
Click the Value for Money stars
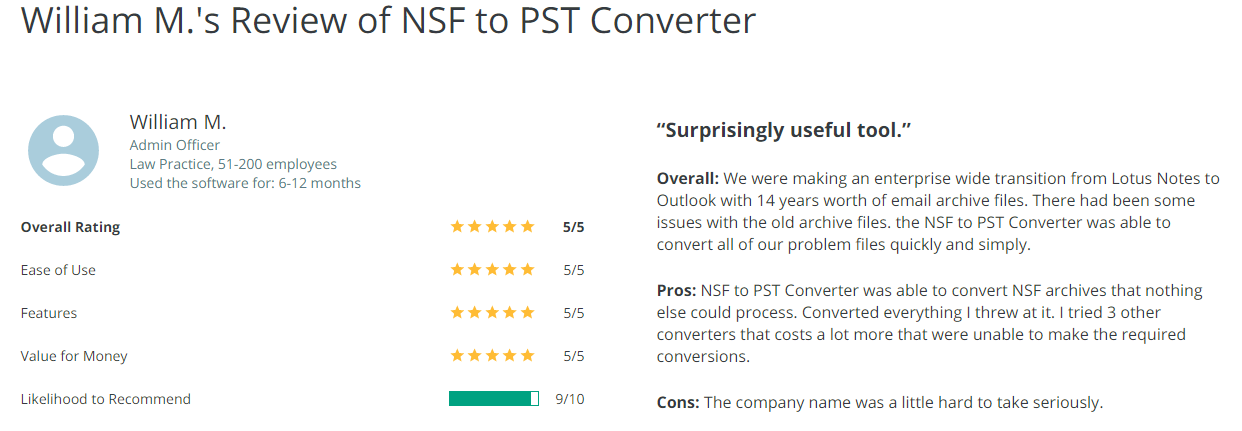coord(493,356)
